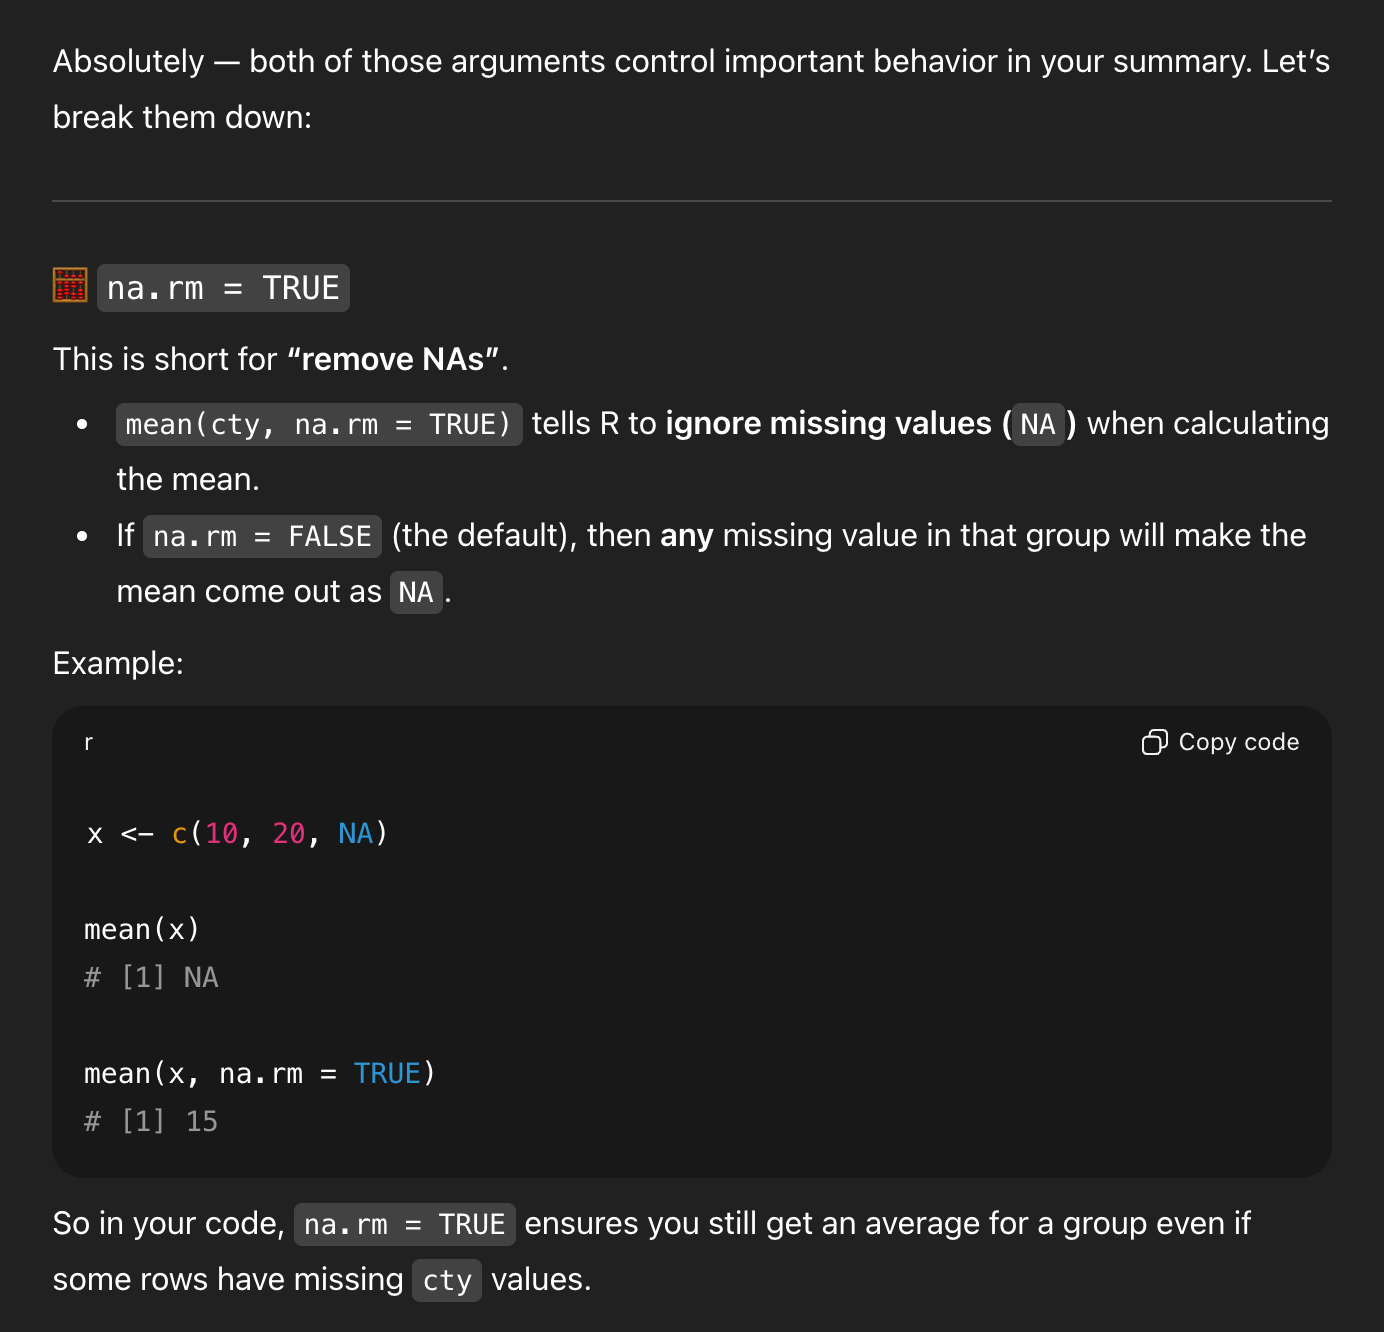
Task: Click the inline code 'mean(cty, na.rm = TRUE)'
Action: [318, 424]
